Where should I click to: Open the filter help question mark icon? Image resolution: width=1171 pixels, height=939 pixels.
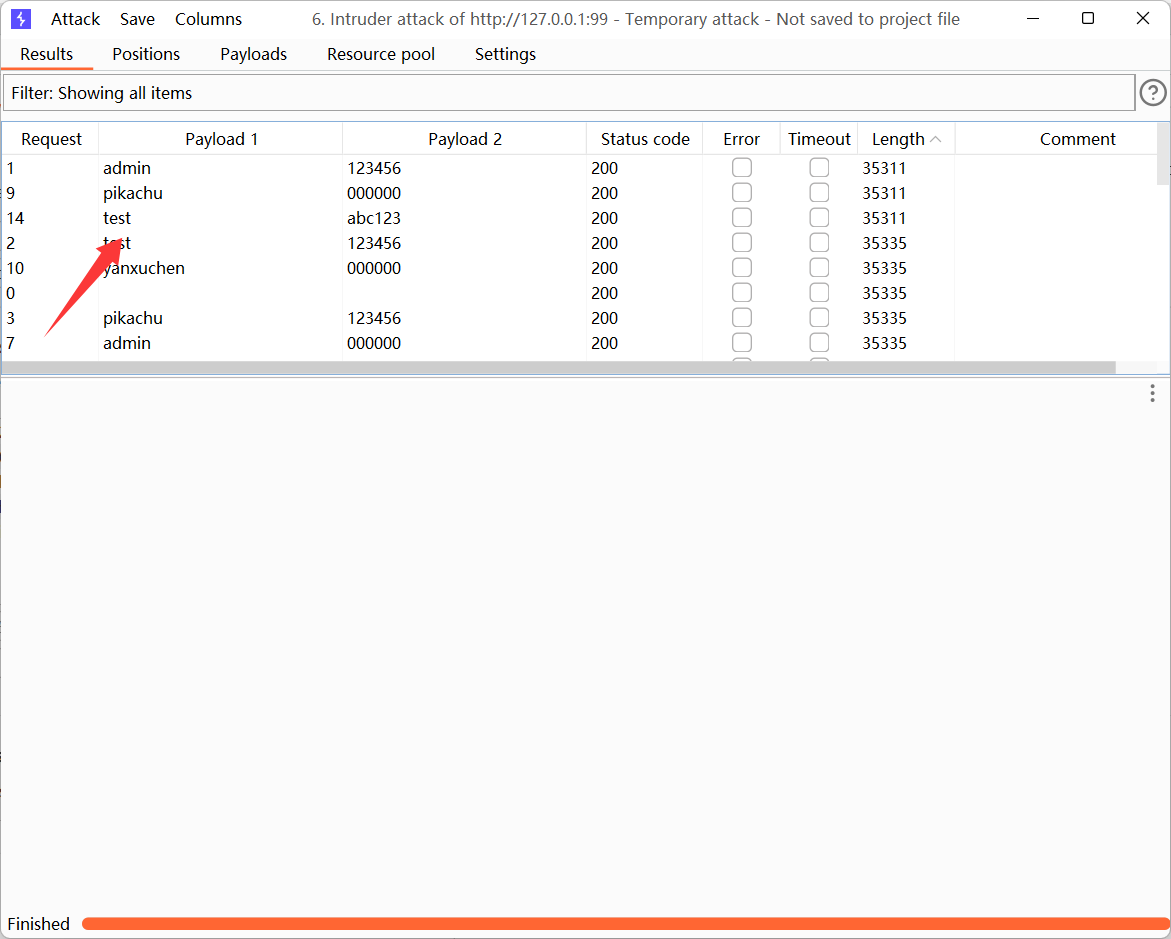pos(1153,93)
